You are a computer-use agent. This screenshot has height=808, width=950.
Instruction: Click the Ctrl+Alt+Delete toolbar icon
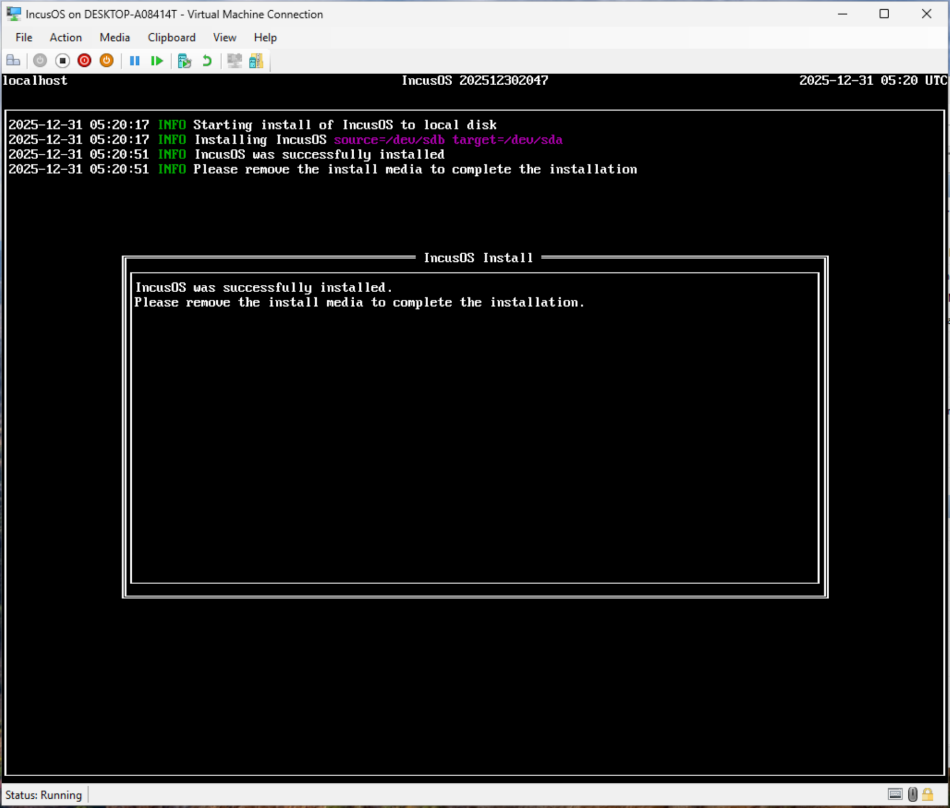(13, 60)
